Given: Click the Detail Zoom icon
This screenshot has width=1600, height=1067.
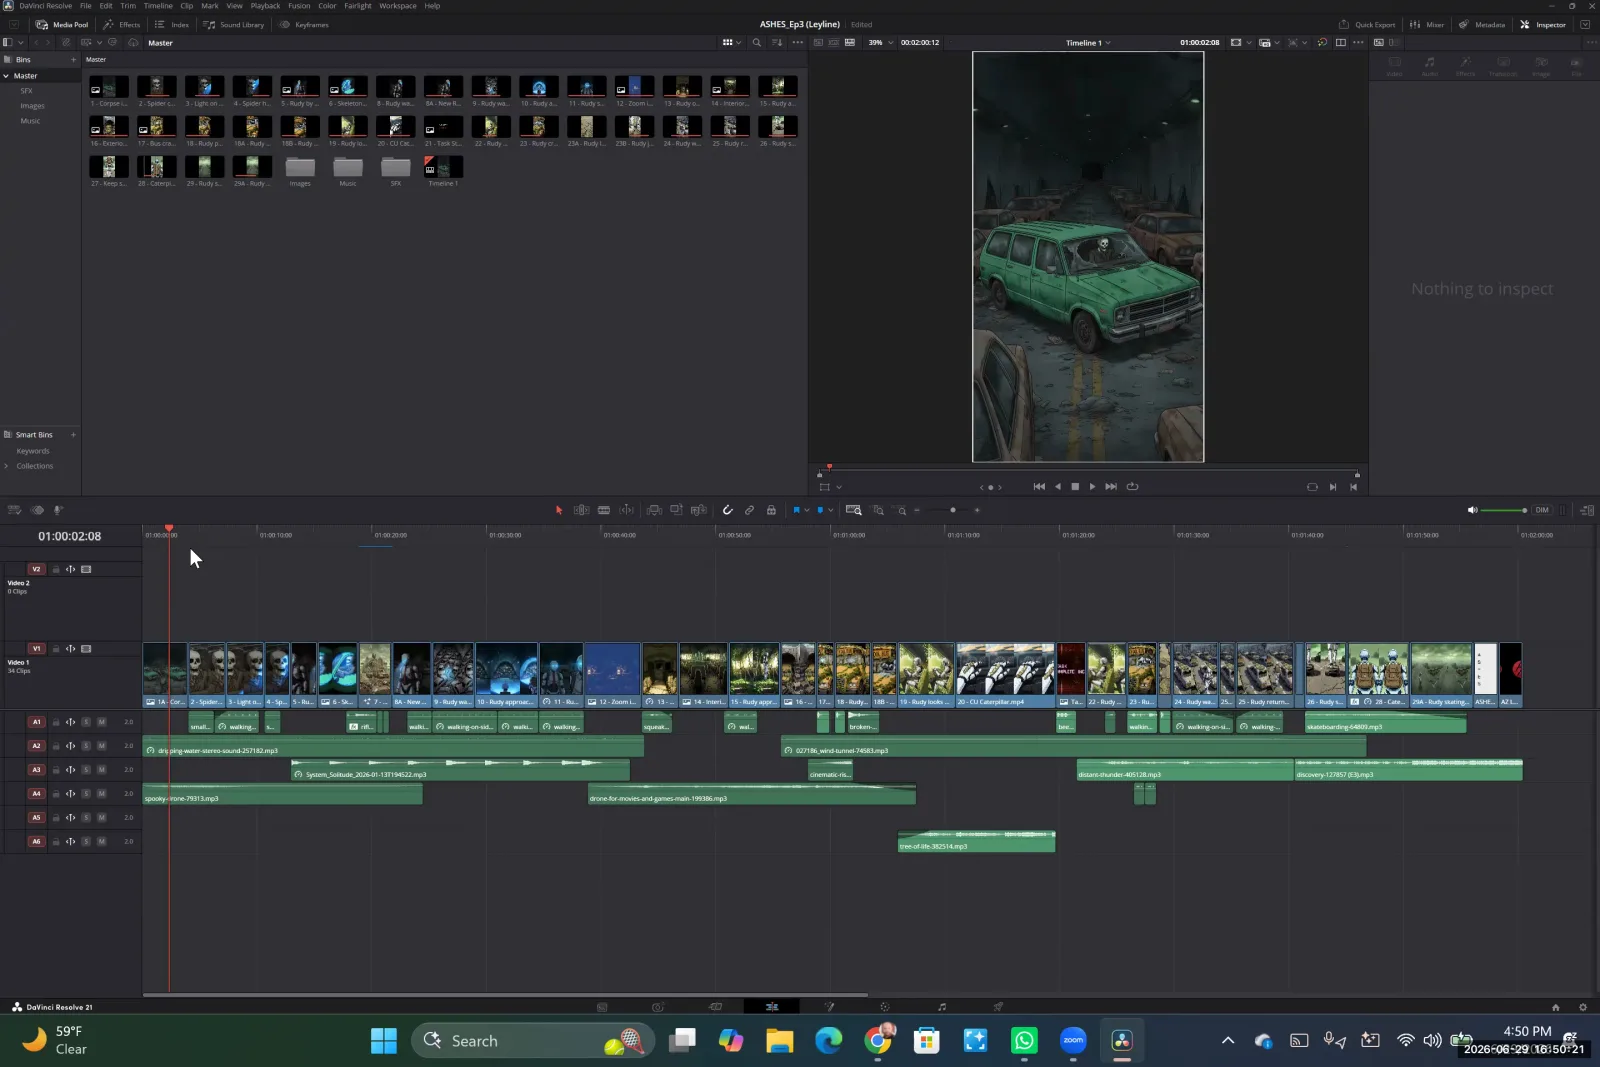Looking at the screenshot, I should pos(878,510).
